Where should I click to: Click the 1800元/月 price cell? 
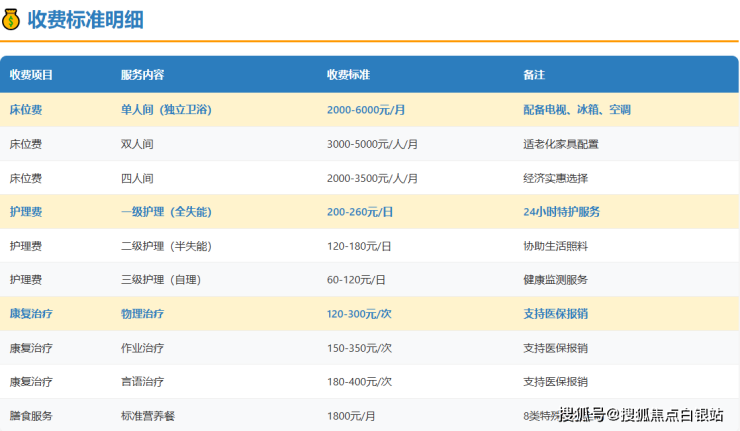coord(351,416)
